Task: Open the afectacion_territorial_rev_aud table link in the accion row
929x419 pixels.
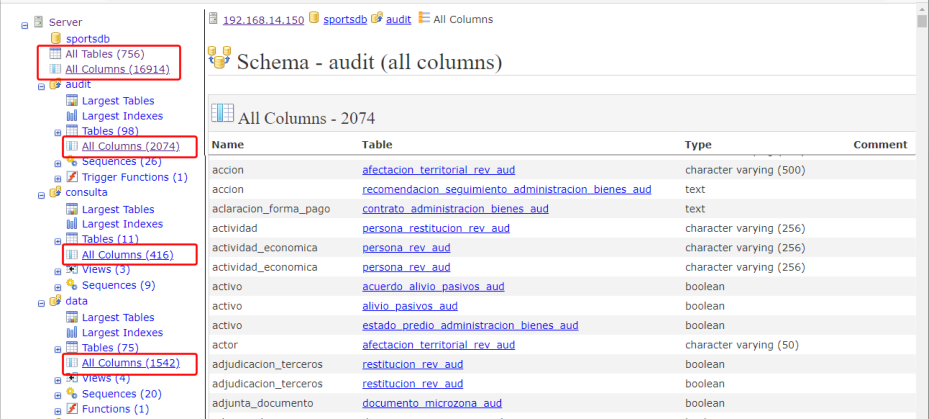Action: click(x=439, y=170)
